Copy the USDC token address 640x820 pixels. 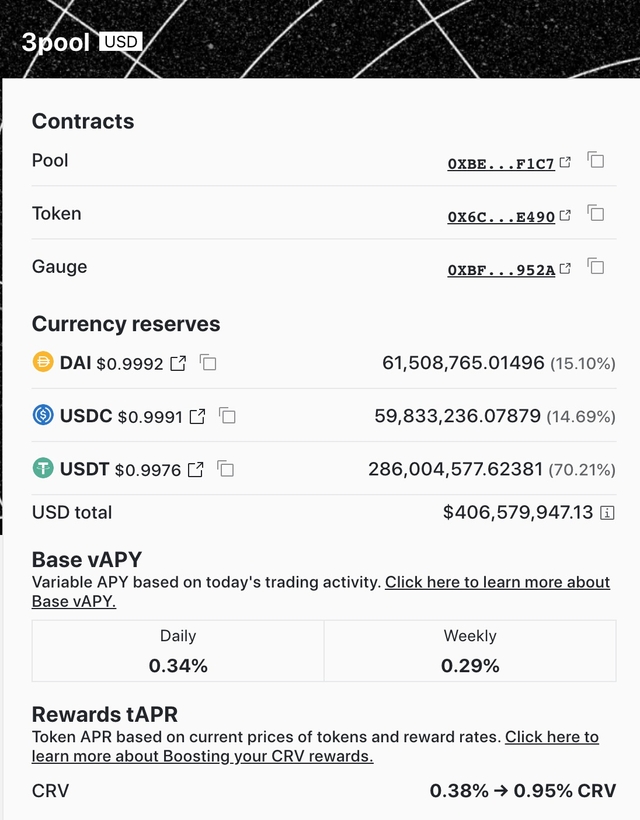point(227,416)
